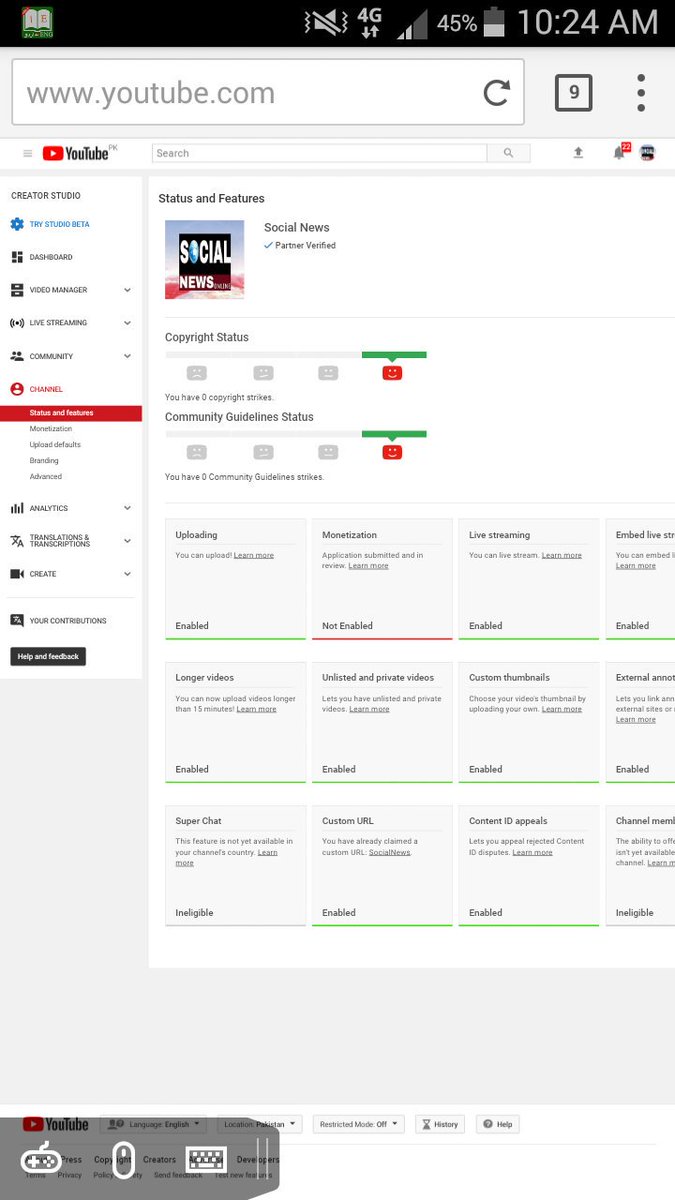Open the SocialNews custom URL link

(389, 852)
